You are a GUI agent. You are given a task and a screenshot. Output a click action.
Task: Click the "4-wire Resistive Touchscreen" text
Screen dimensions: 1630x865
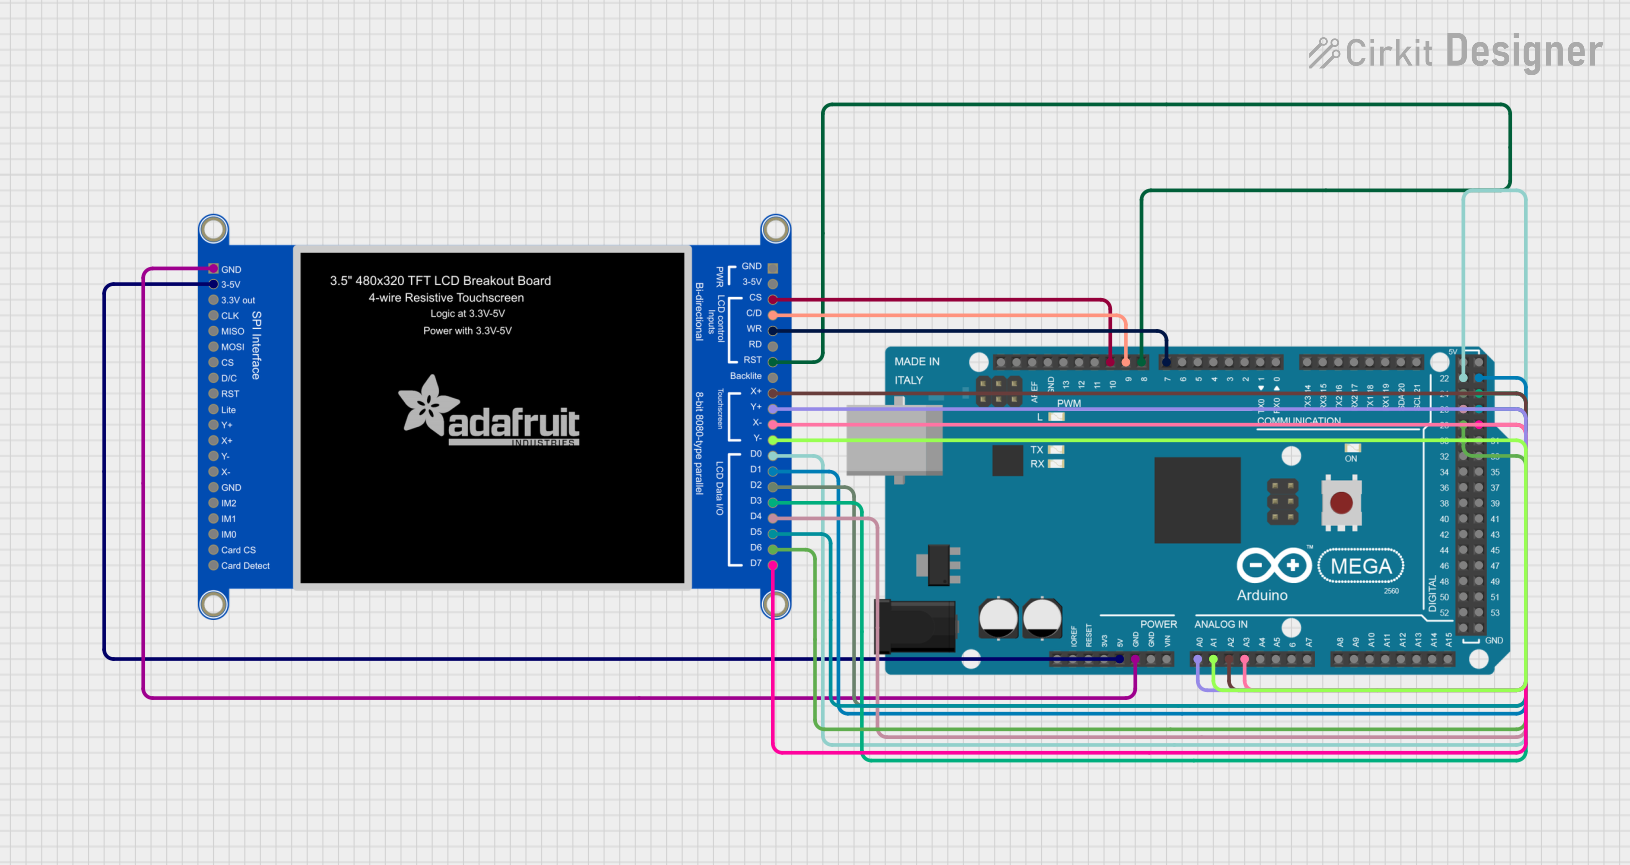pyautogui.click(x=446, y=298)
